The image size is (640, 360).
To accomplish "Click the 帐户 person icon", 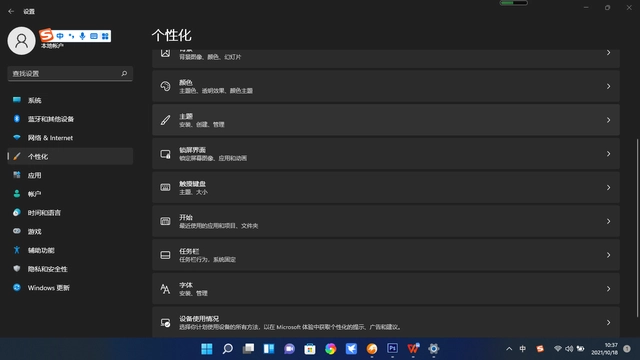I will pos(17,193).
